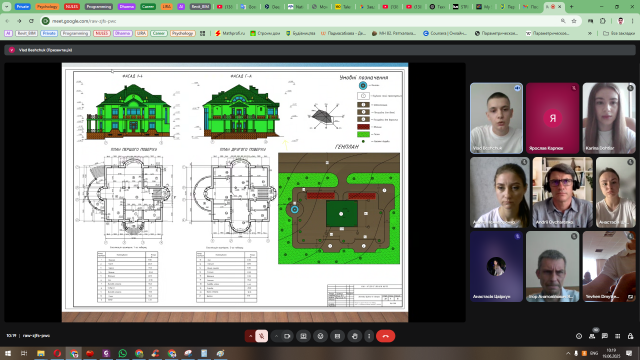Screen dimensions: 640x360
Task: Open Chrome extensions puzzle icon
Action: 603,21
